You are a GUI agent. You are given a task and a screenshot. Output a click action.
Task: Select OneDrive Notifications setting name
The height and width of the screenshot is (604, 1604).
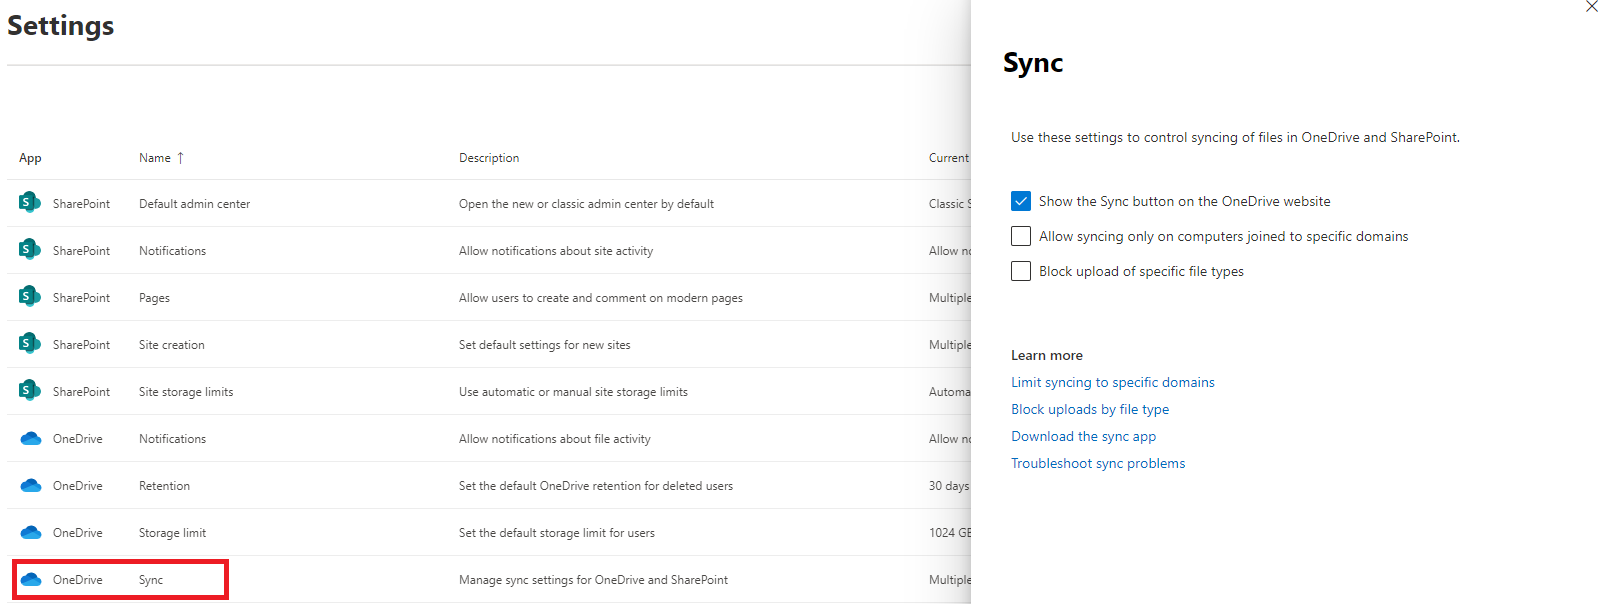click(172, 439)
